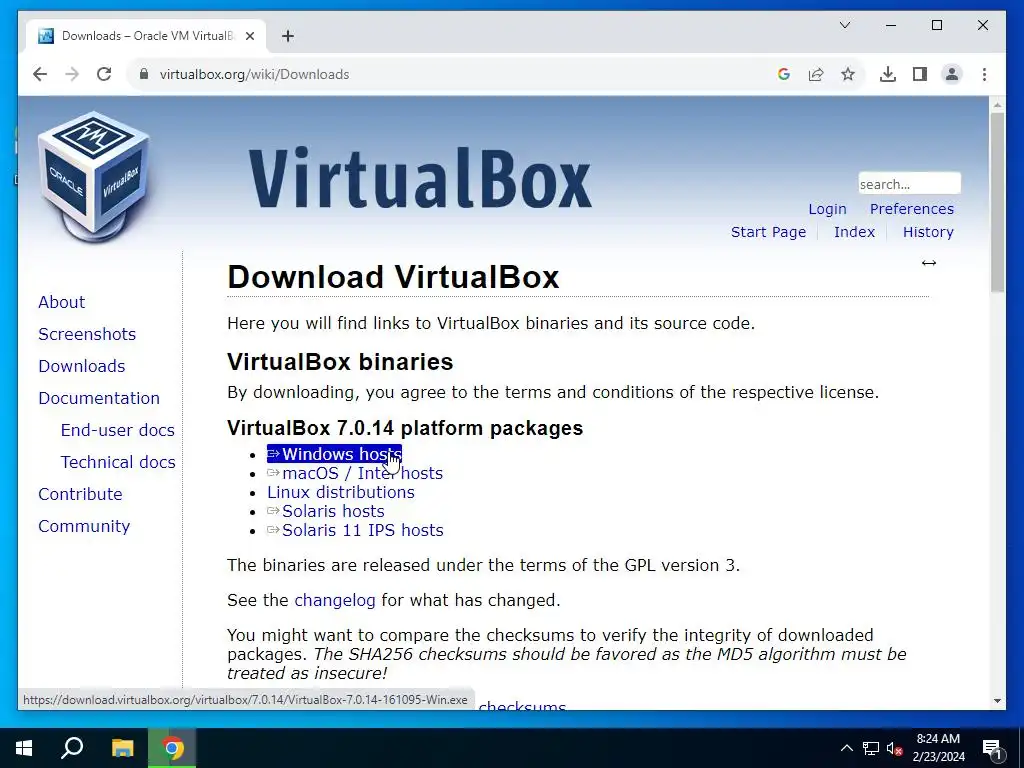1024x768 pixels.
Task: Click the page vertical scrollbar thumb
Action: click(997, 202)
